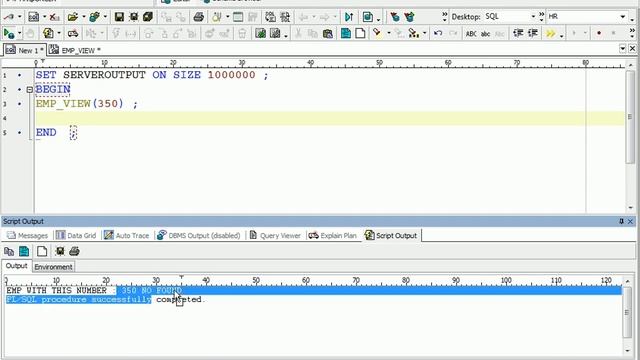
Task: Convert selection to lowercase abc
Action: [x=485, y=33]
